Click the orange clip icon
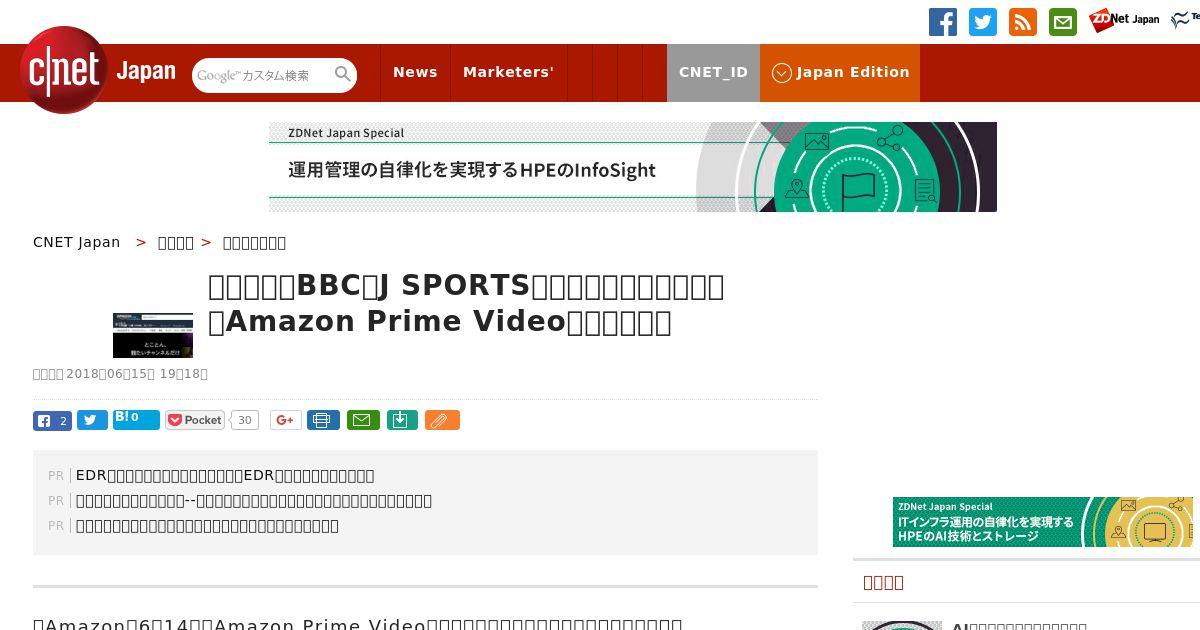The height and width of the screenshot is (630, 1200). pos(442,420)
